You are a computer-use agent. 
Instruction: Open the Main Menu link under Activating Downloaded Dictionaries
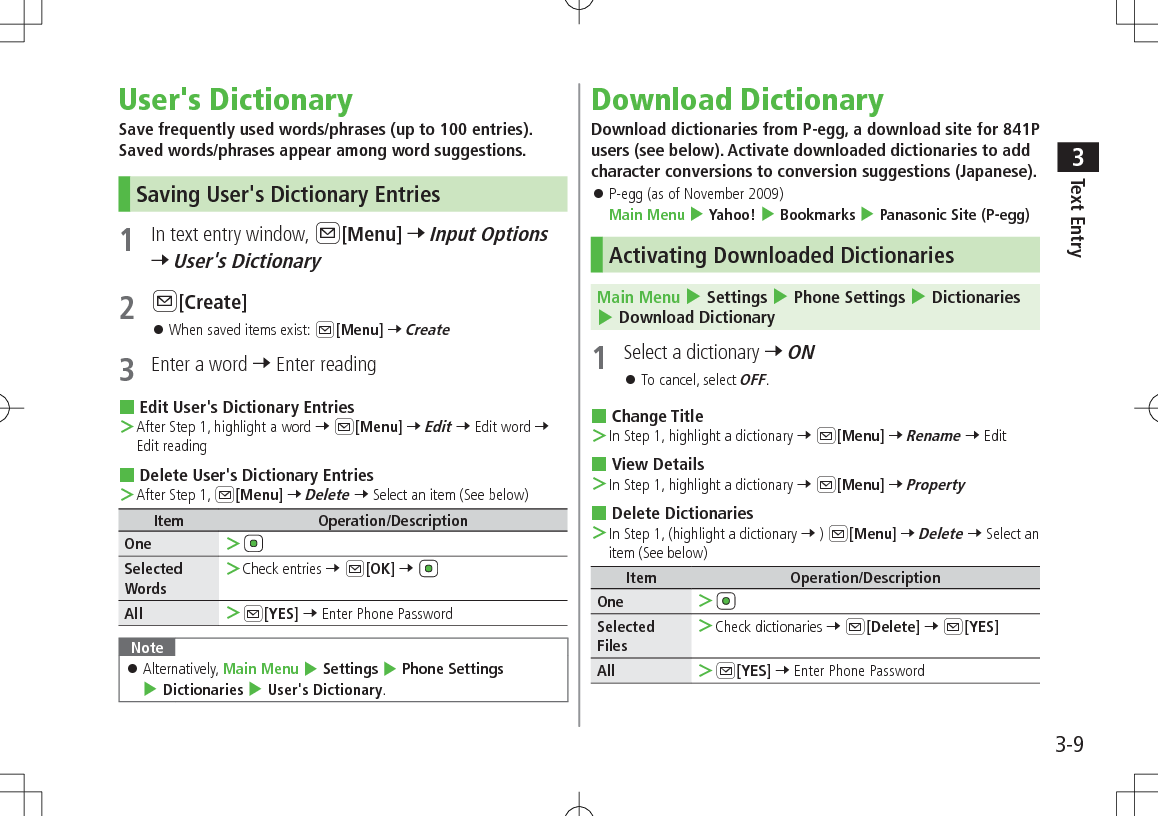[x=639, y=297]
